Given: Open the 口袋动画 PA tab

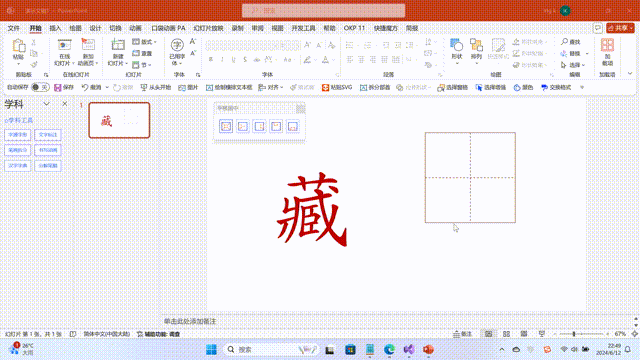Looking at the screenshot, I should pos(168,28).
